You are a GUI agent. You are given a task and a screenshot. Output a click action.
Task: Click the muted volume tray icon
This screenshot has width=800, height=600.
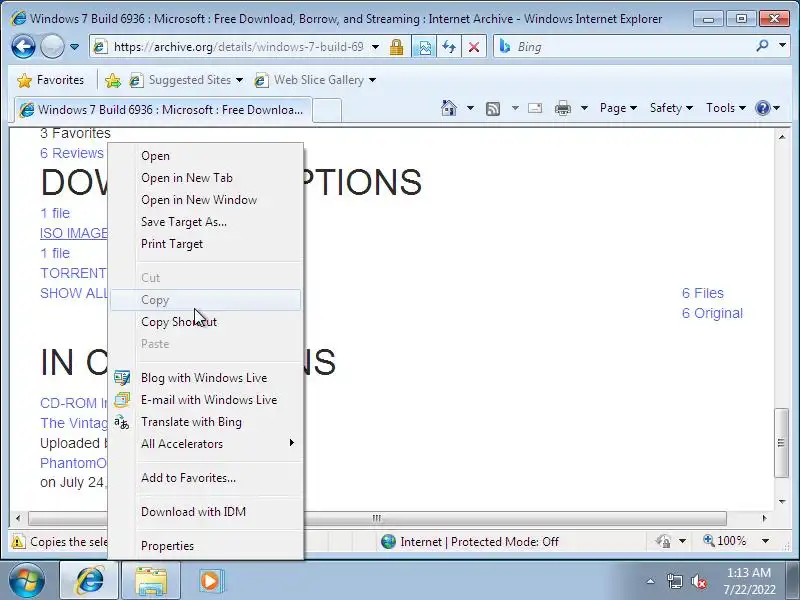(698, 582)
